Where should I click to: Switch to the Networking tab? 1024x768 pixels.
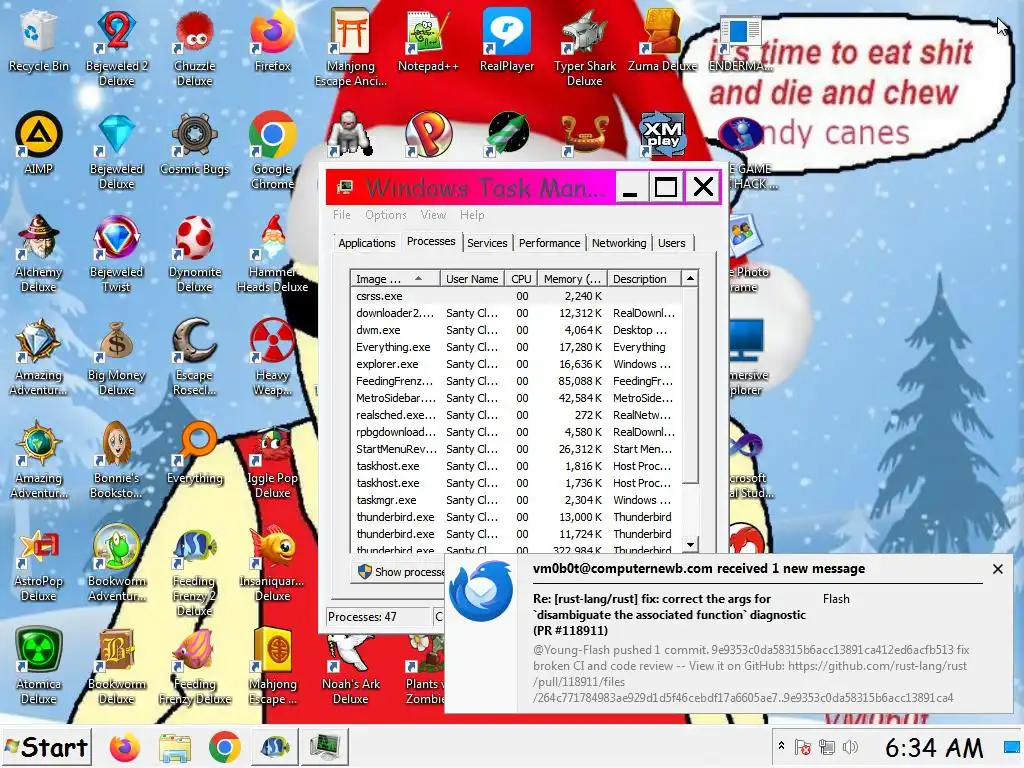pyautogui.click(x=619, y=243)
